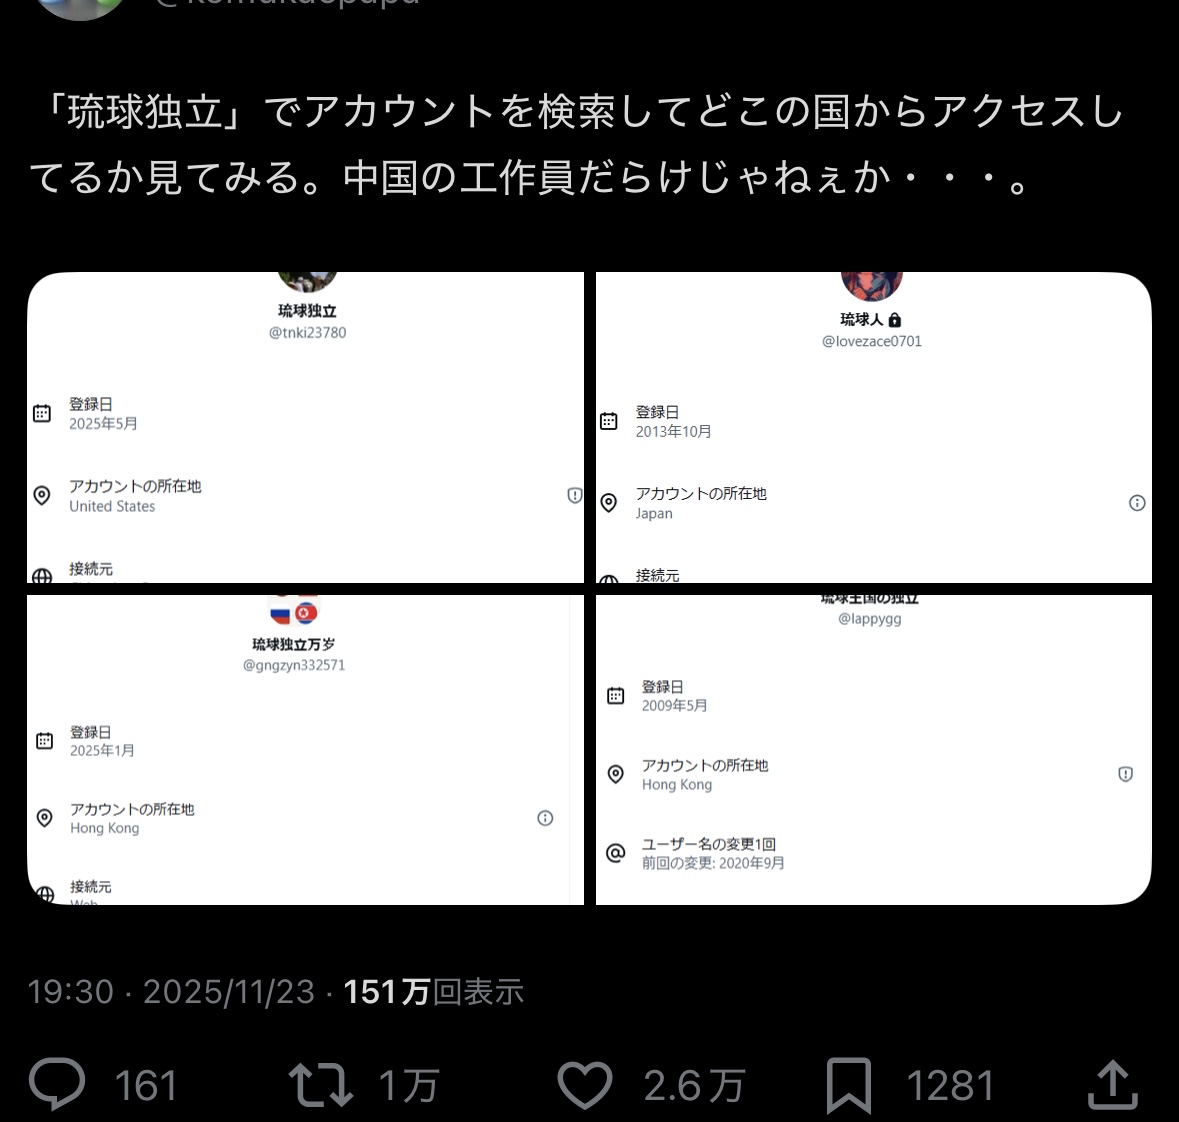Open the 1万 reposts count

(x=408, y=1086)
